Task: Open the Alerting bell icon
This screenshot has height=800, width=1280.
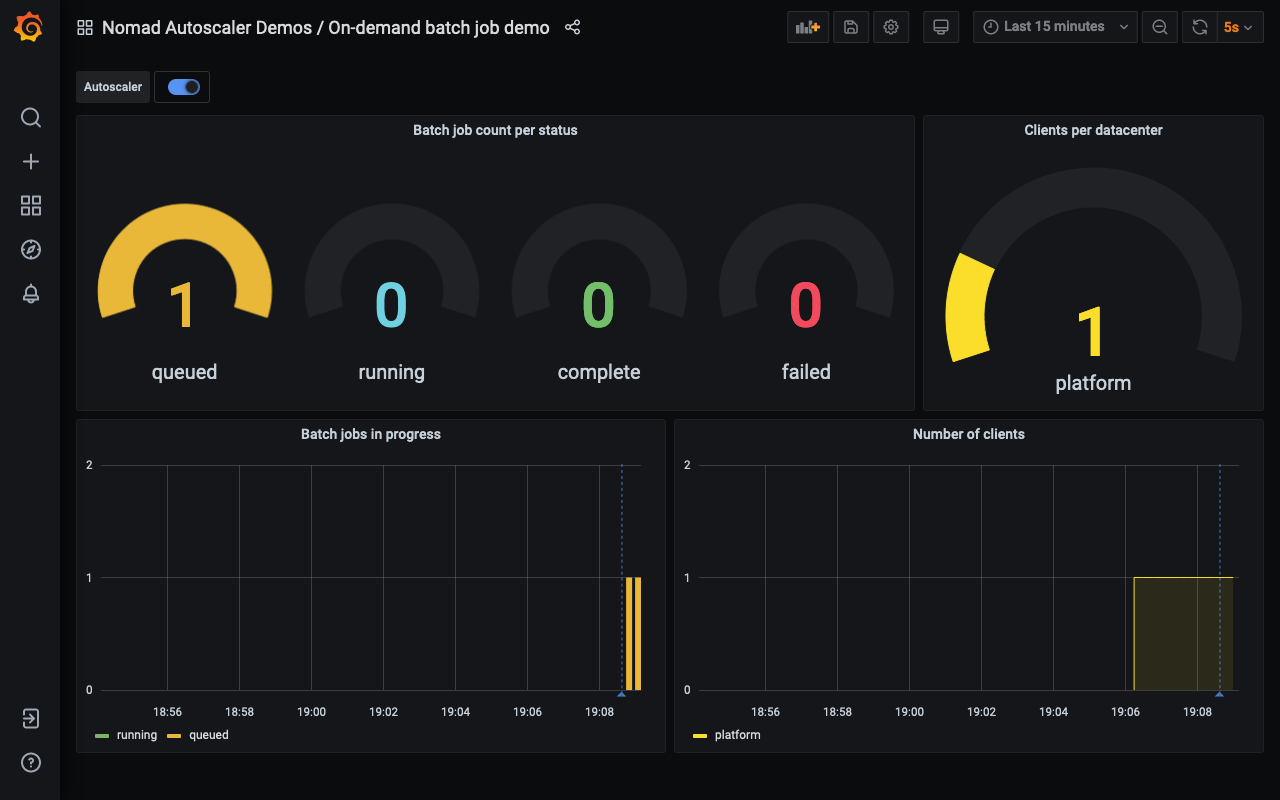Action: pyautogui.click(x=31, y=294)
